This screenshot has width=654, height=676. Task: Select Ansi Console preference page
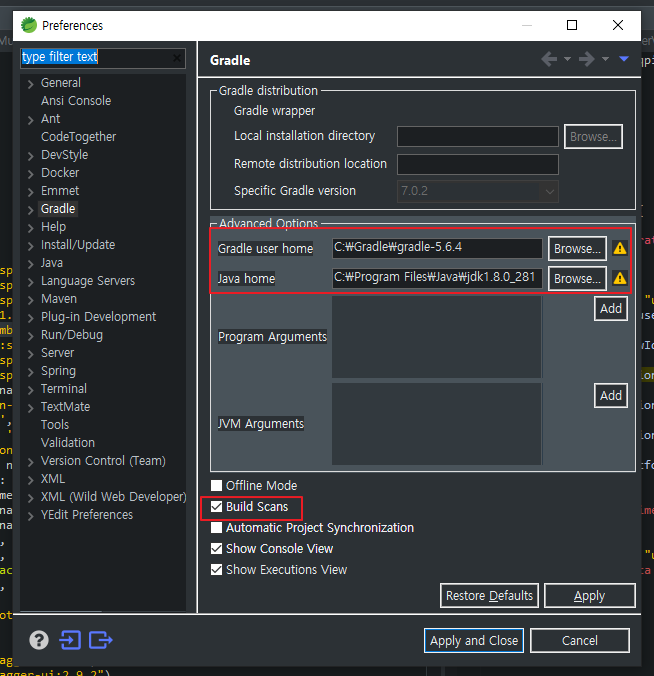[x=76, y=101]
